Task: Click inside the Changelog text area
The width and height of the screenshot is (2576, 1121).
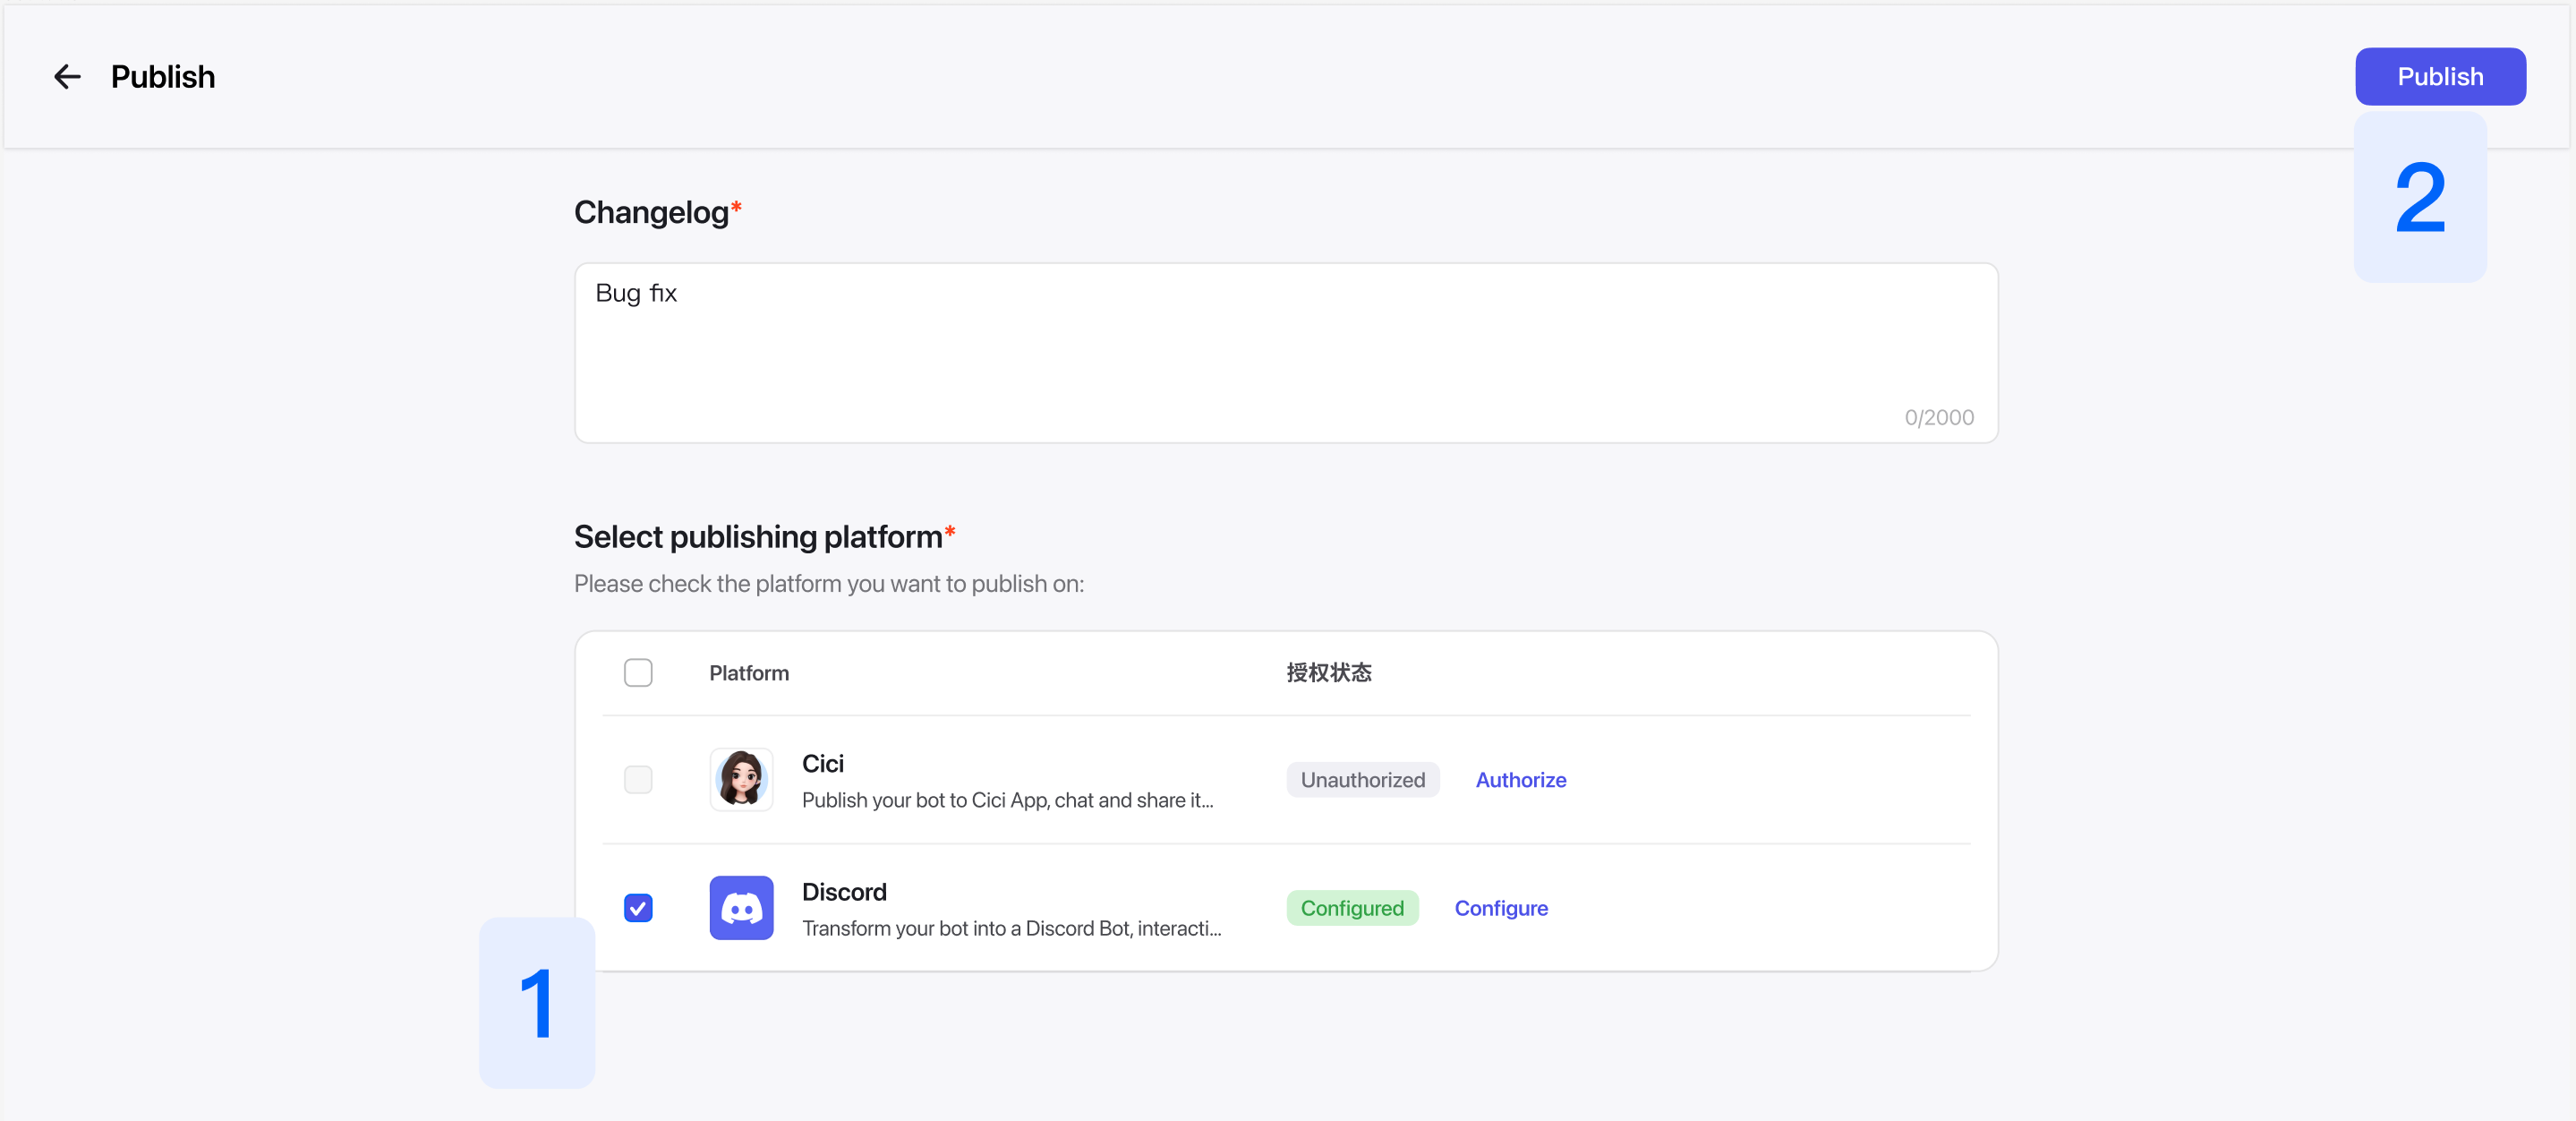Action: coord(1285,352)
